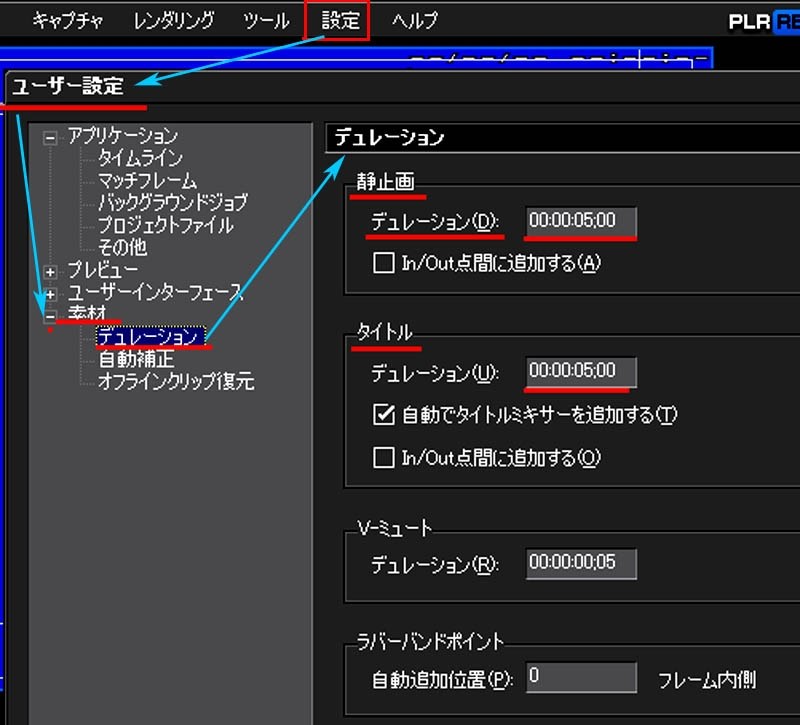Screen dimensions: 800x725
Task: Click the V-ミュート duration field
Action: pos(581,563)
